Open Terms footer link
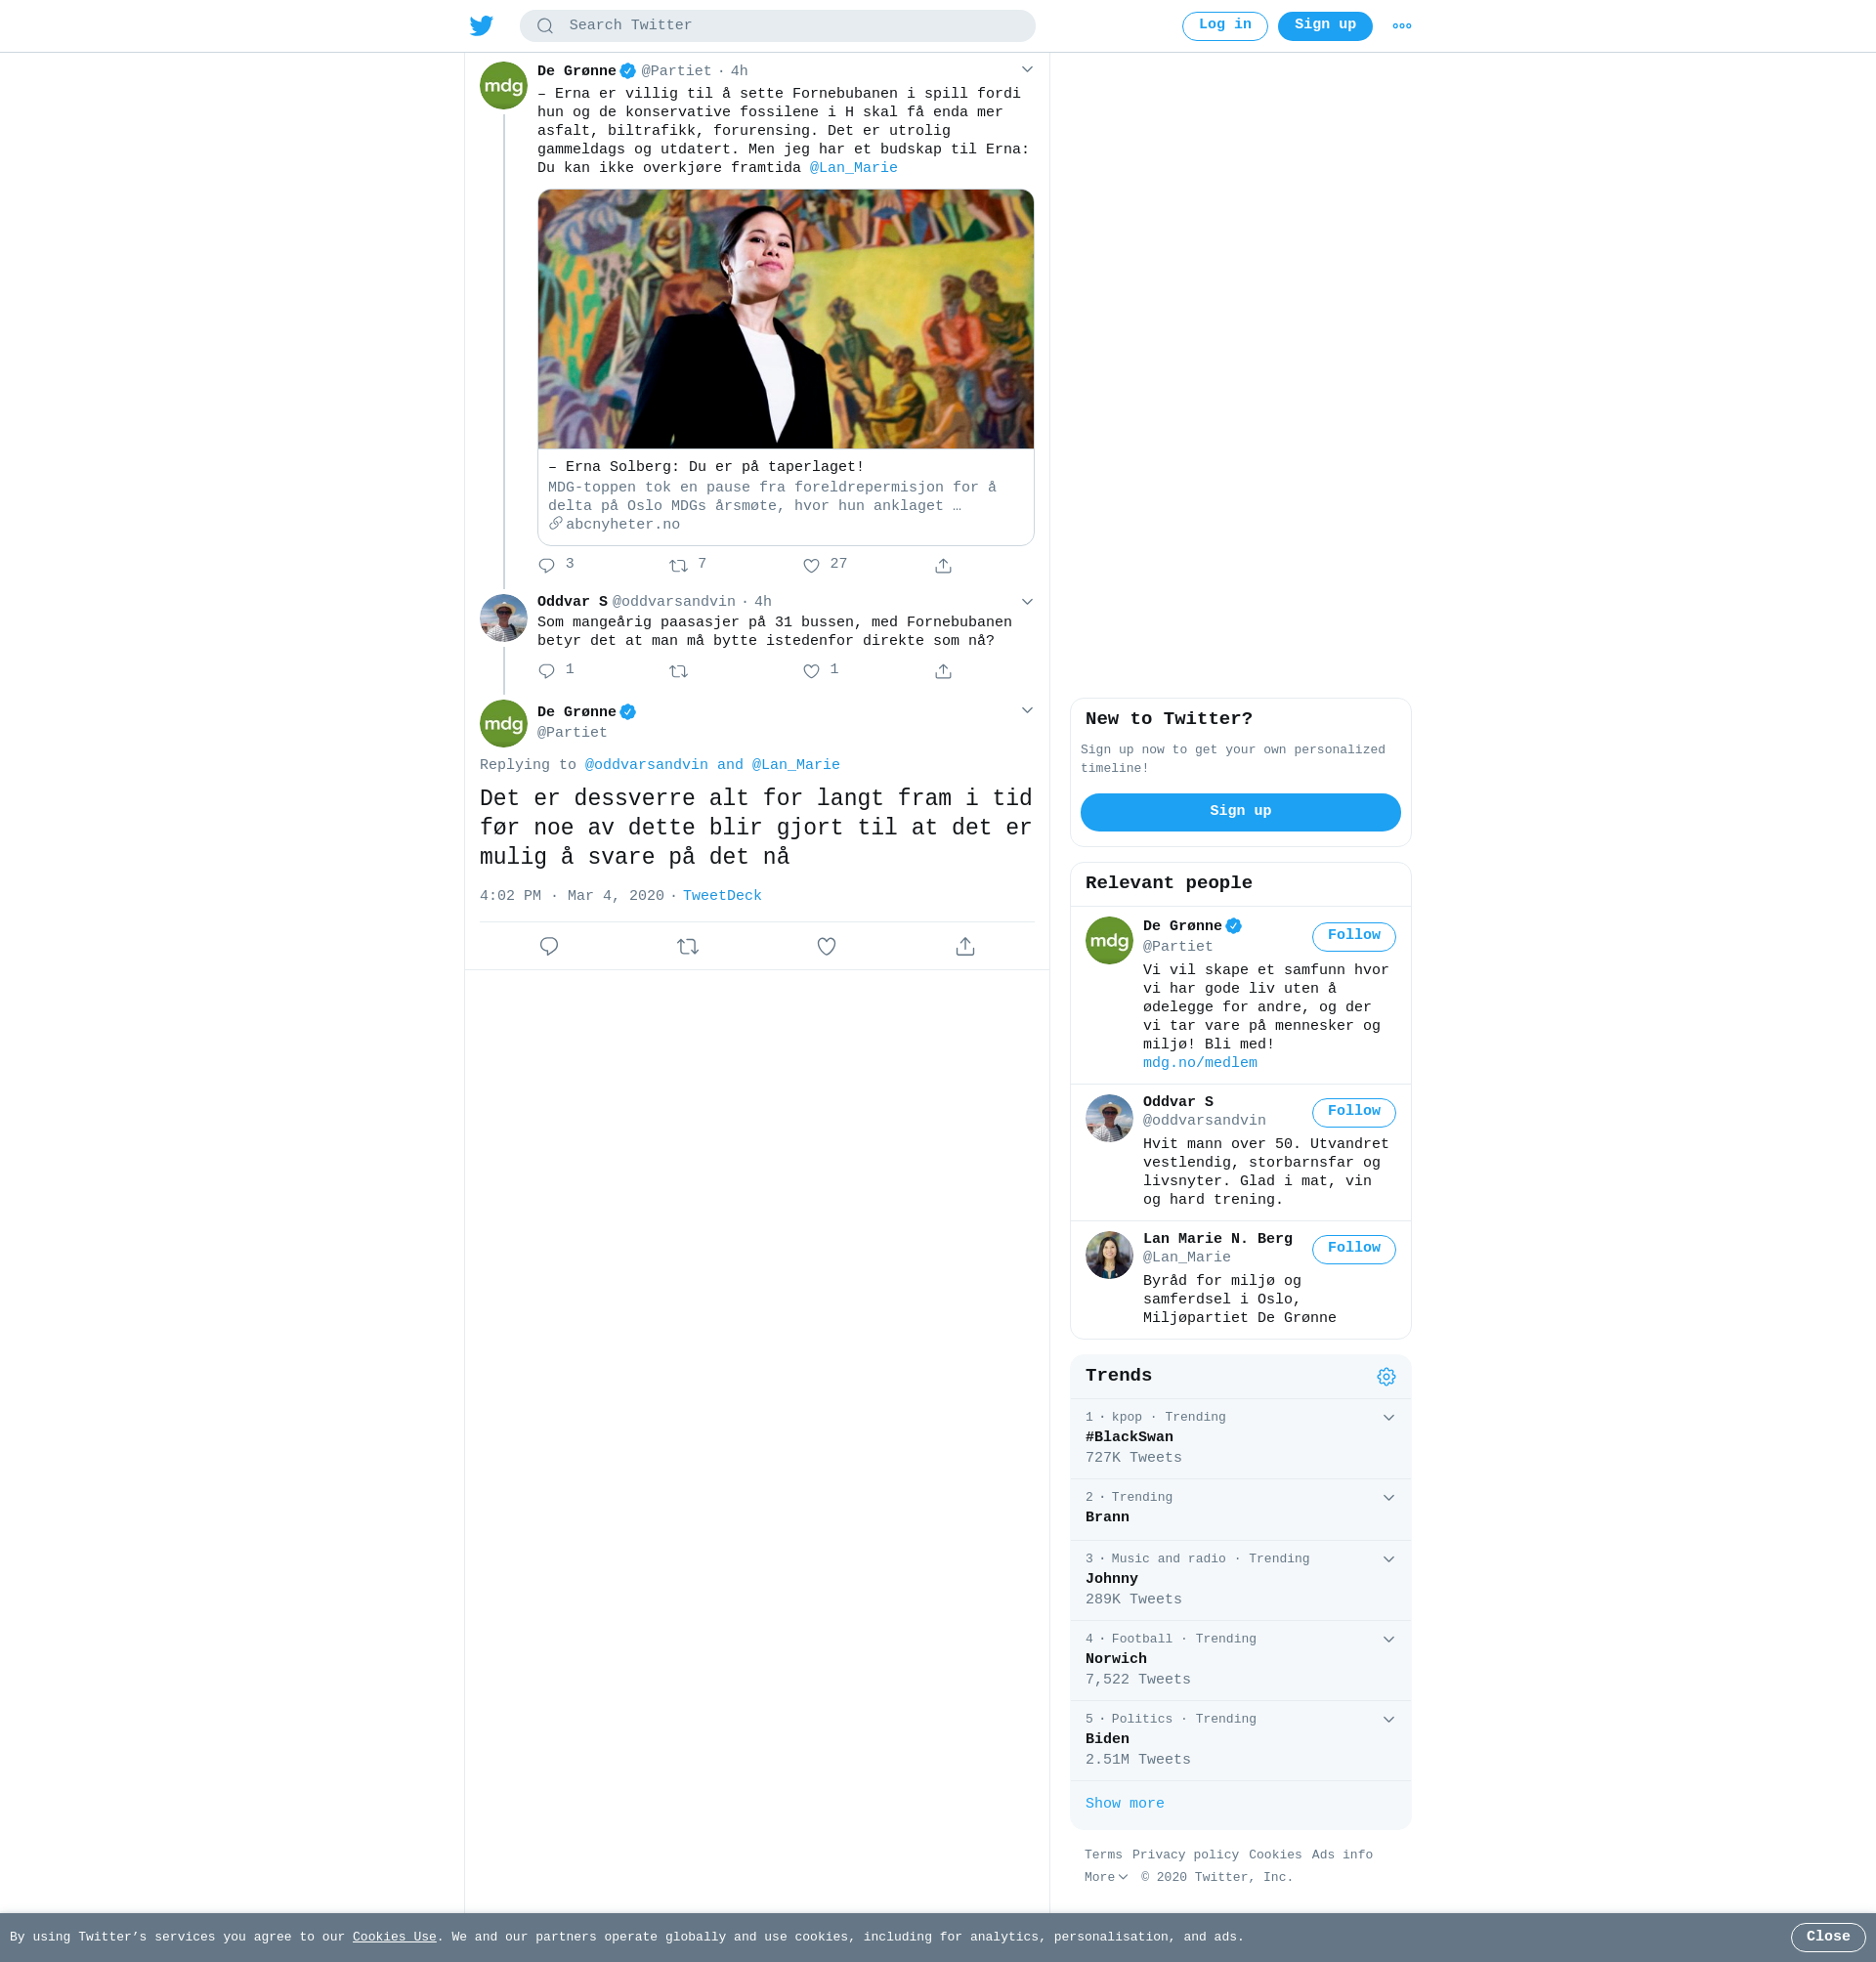The height and width of the screenshot is (1962, 1876). tap(1103, 1855)
